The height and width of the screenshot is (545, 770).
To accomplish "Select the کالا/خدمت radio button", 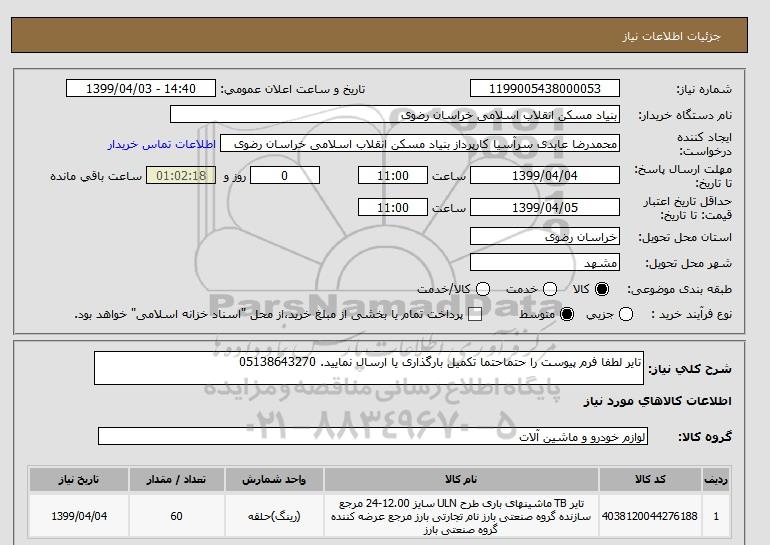I will point(483,289).
